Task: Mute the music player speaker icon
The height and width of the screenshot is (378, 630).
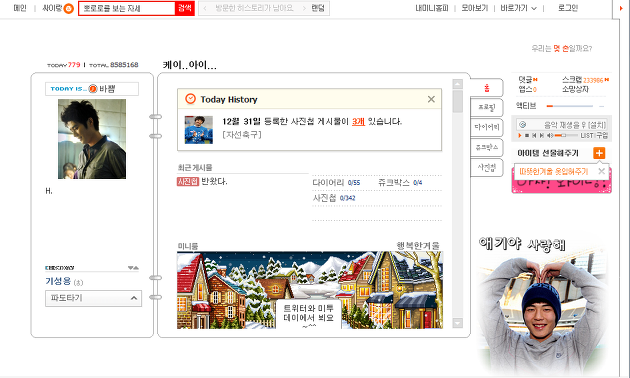Action: (550, 136)
